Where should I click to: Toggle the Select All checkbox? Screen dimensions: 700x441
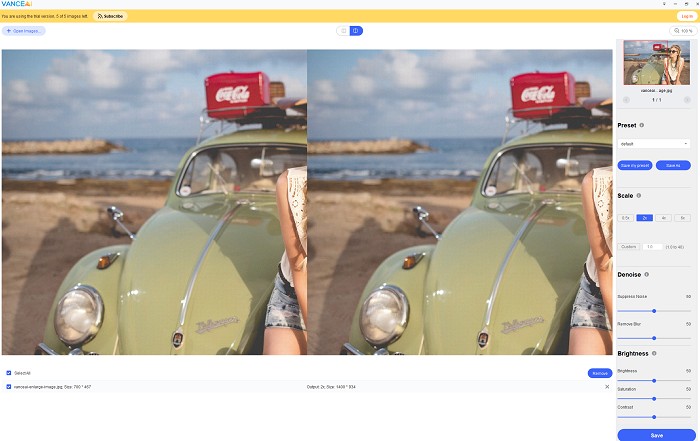(x=9, y=373)
